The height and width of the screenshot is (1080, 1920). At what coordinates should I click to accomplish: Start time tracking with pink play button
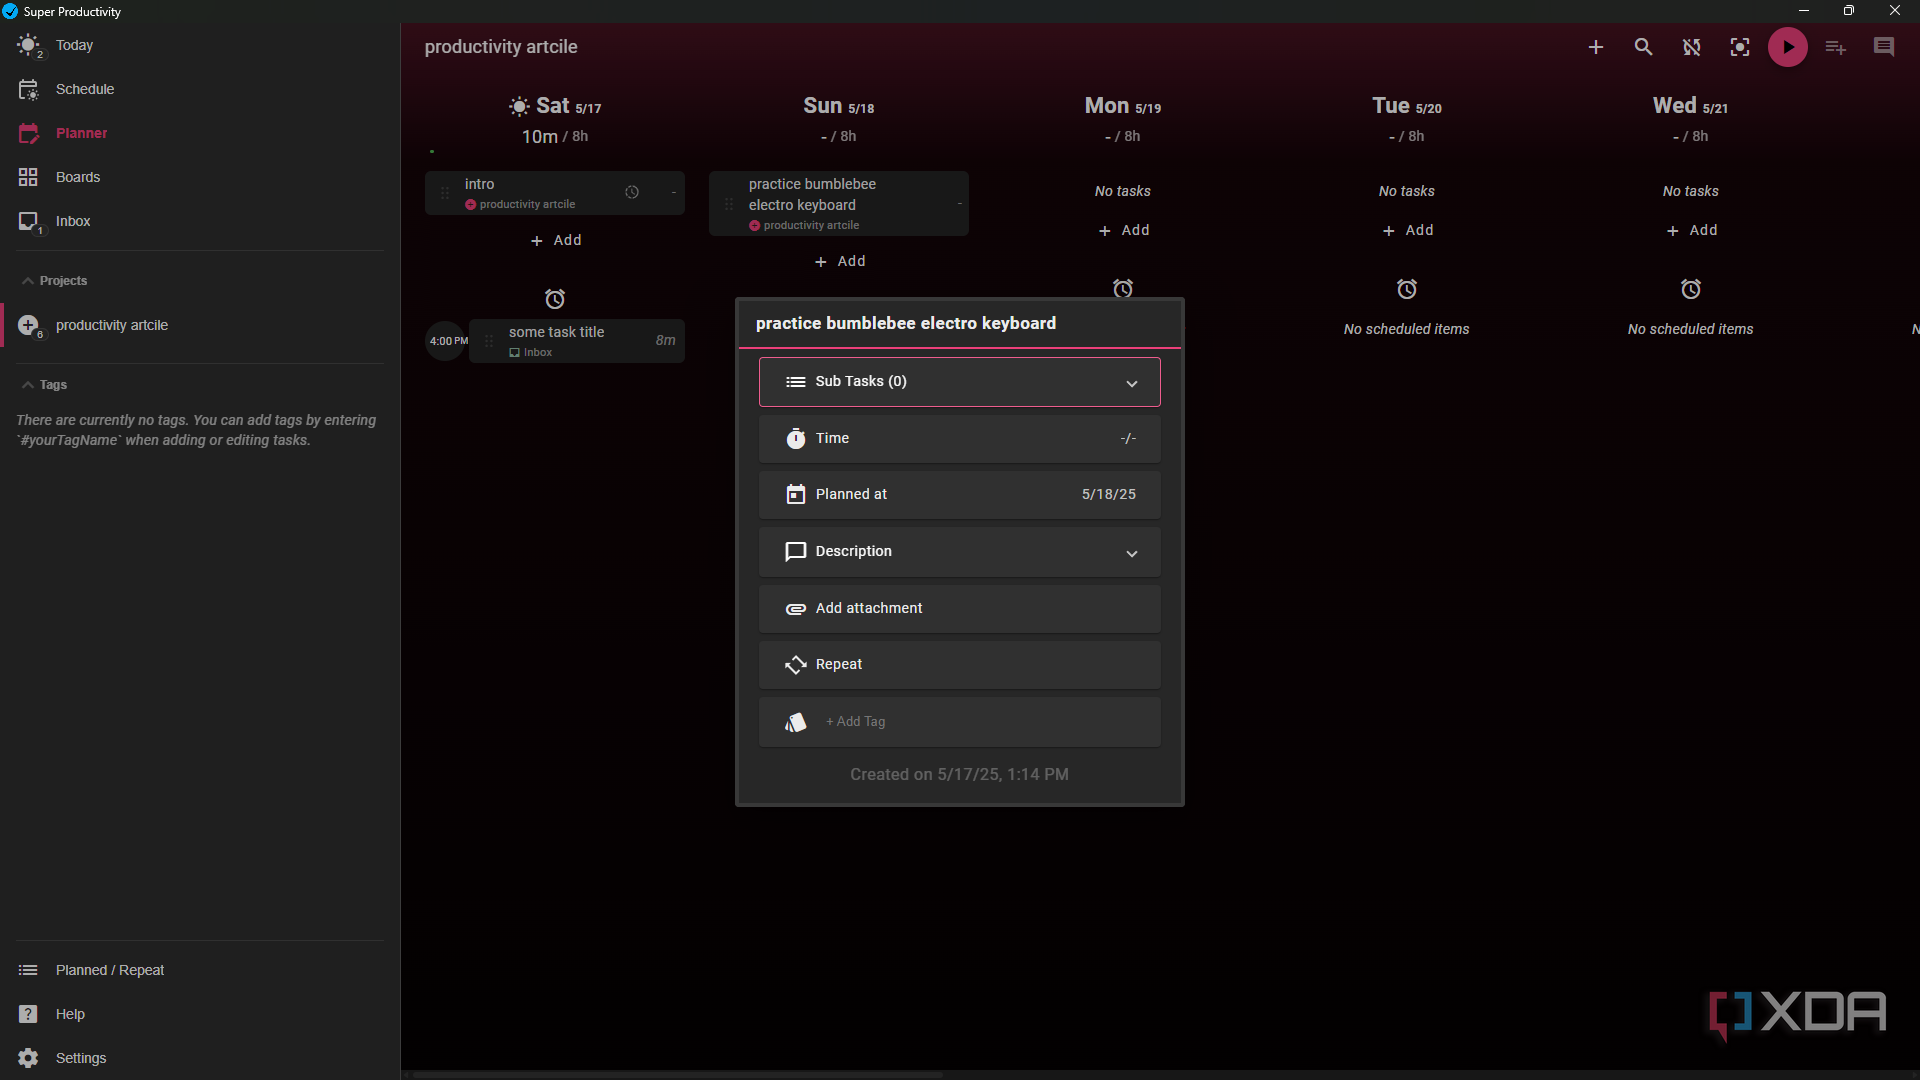tap(1788, 47)
